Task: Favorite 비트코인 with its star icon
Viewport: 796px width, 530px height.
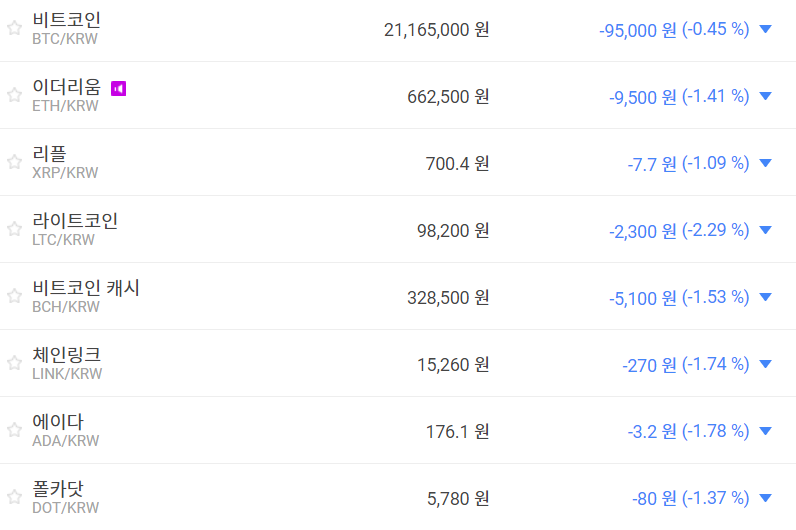Action: pos(14,28)
